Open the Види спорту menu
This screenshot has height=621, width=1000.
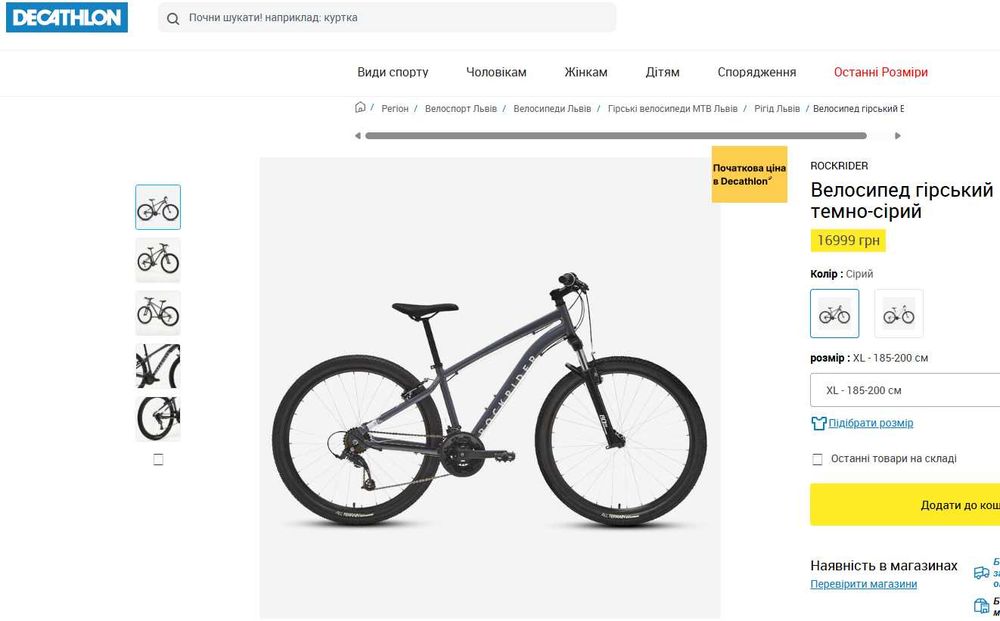(393, 72)
